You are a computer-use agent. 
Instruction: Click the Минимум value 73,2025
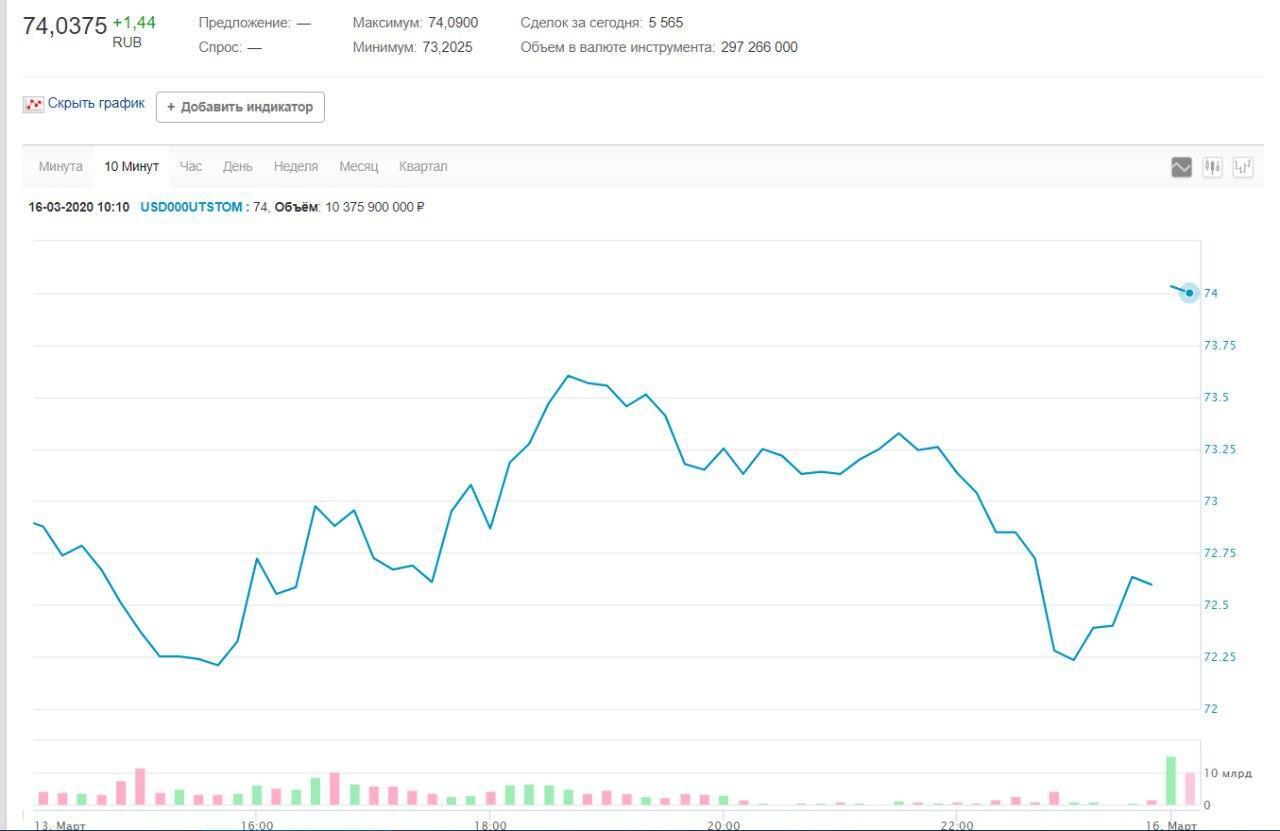(448, 47)
